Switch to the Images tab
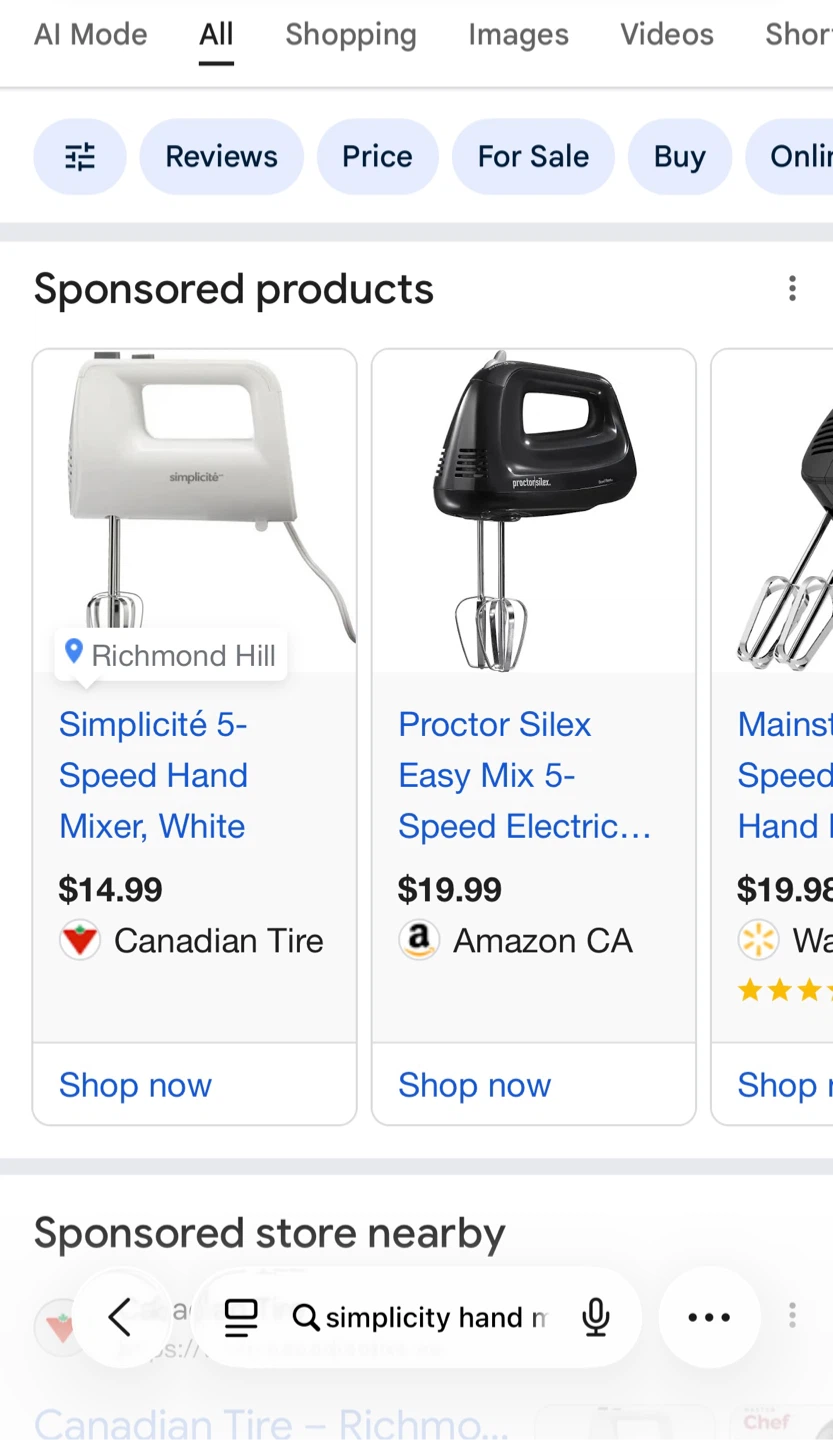Image resolution: width=833 pixels, height=1440 pixels. (x=518, y=35)
